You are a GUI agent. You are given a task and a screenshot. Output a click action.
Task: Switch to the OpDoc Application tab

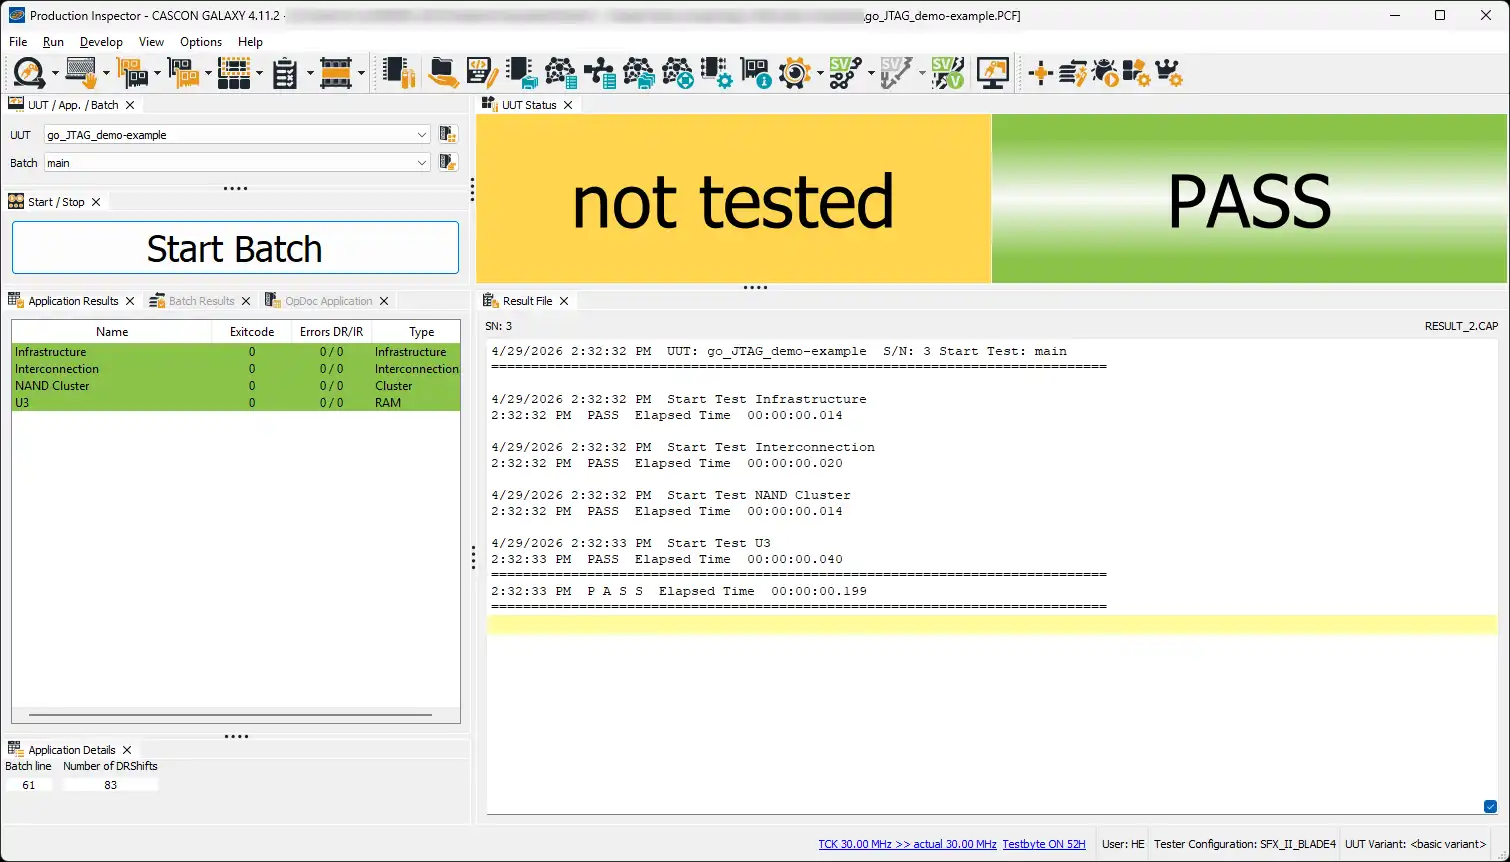tap(328, 301)
